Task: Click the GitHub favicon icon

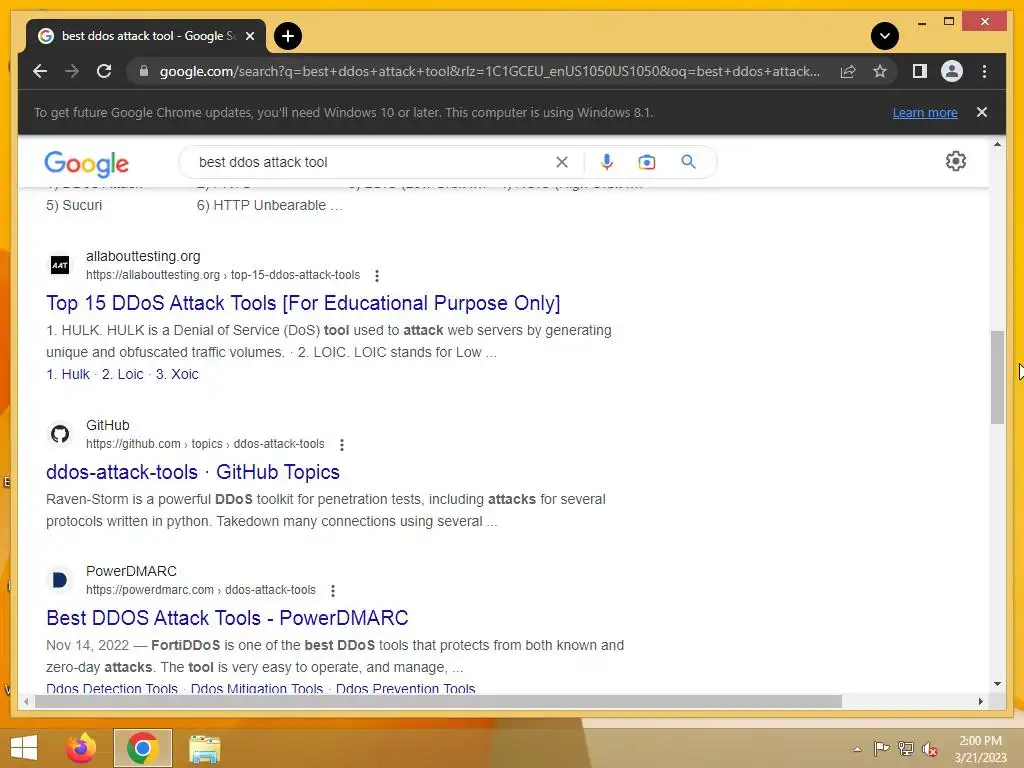Action: coord(60,434)
